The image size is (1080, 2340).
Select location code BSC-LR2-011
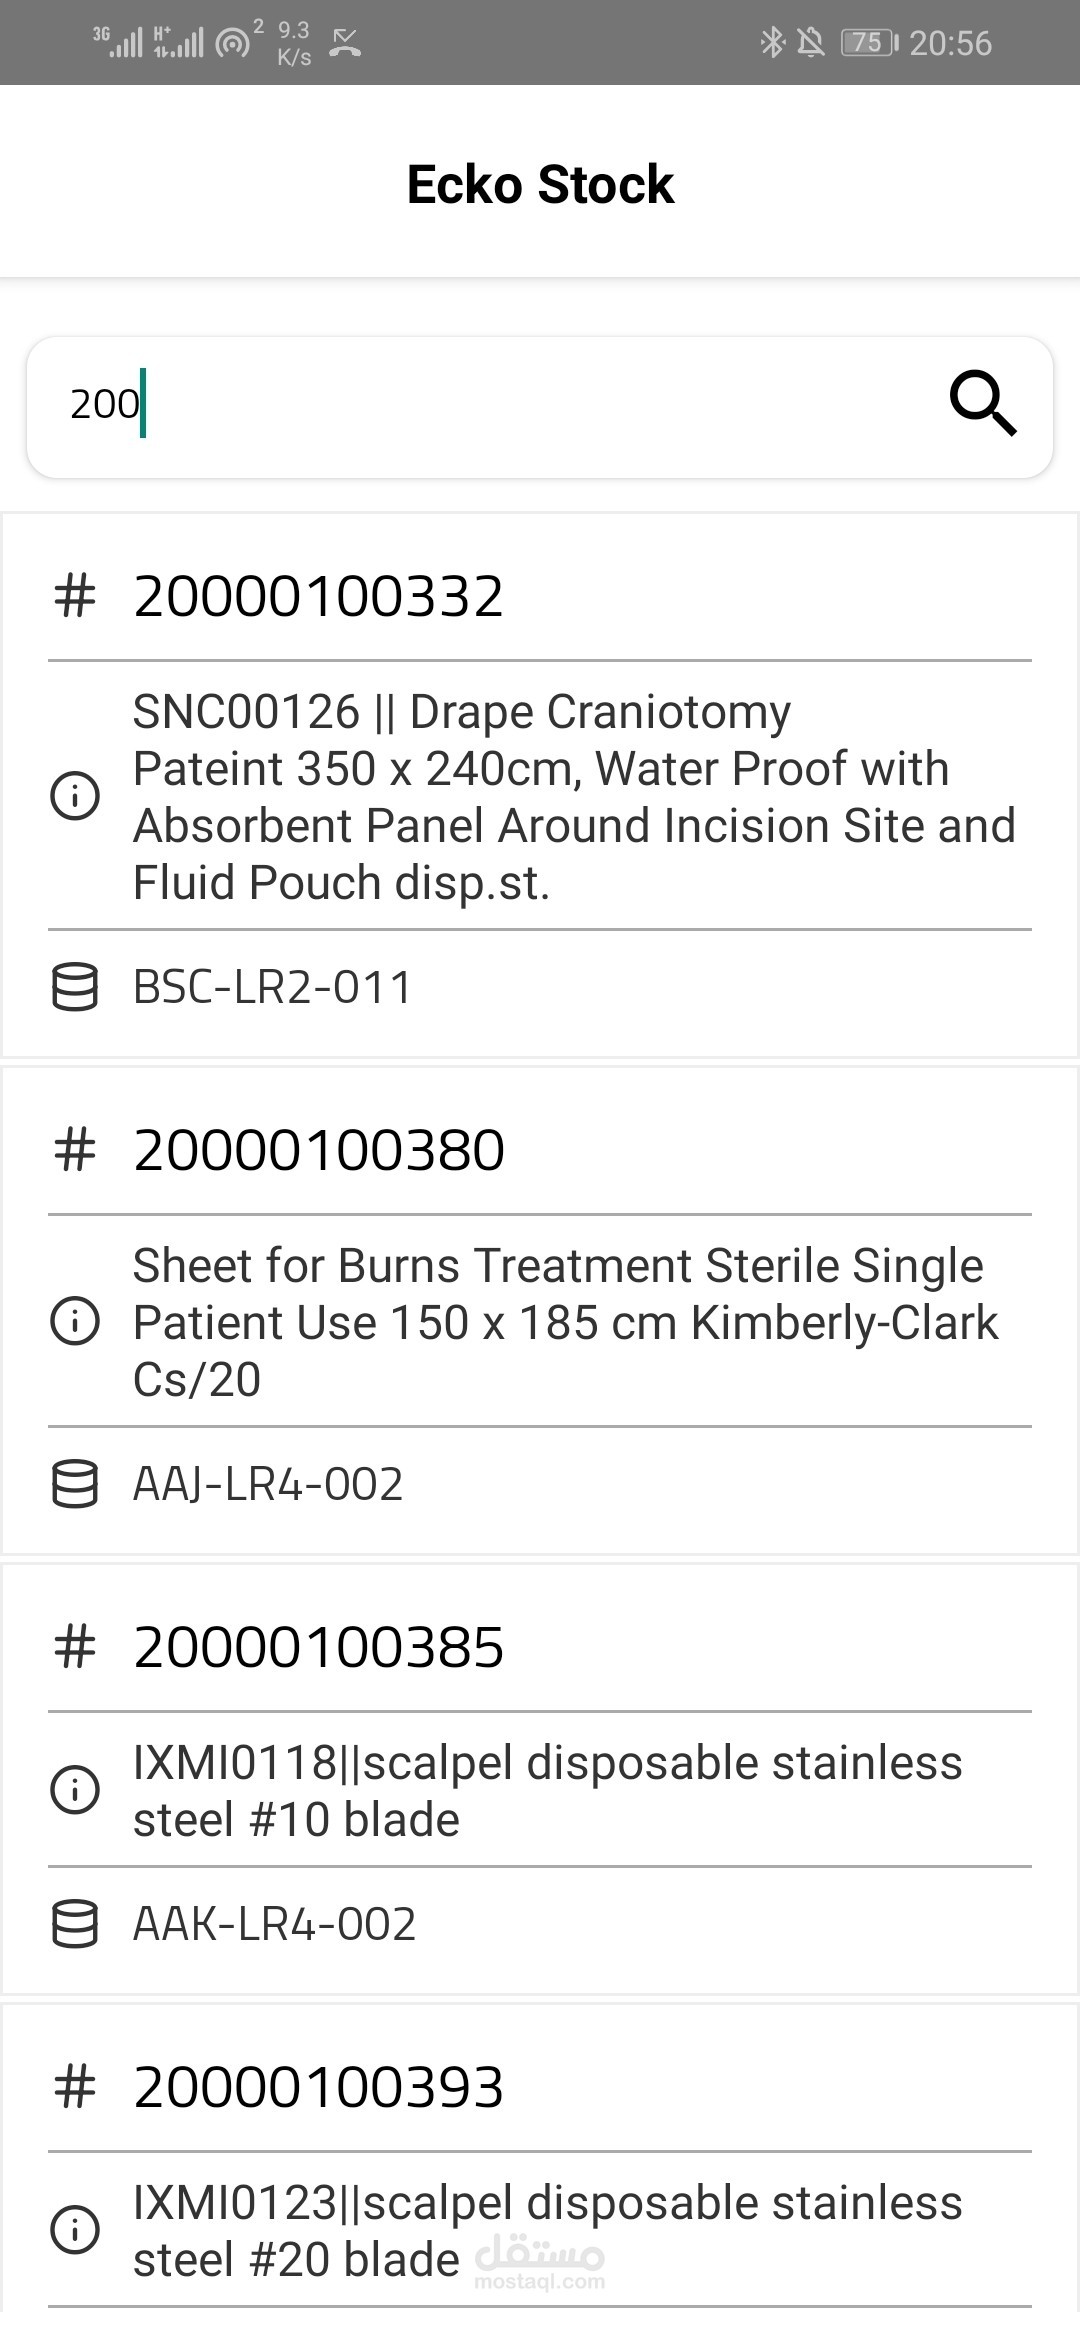[272, 988]
